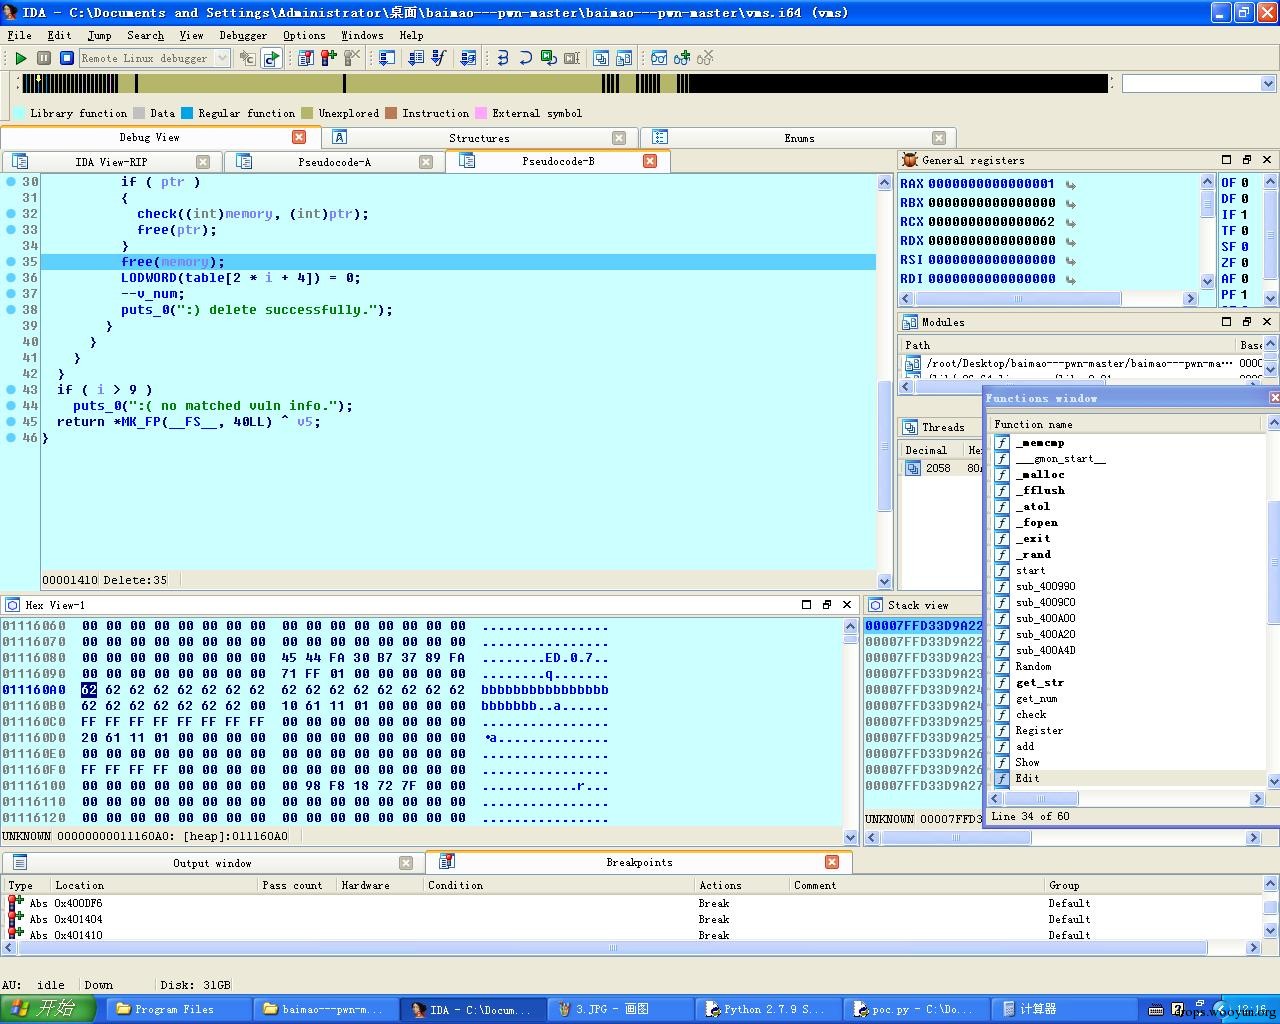The image size is (1280, 1024).
Task: Toggle breakpoint dot on line 43
Action: (x=11, y=390)
